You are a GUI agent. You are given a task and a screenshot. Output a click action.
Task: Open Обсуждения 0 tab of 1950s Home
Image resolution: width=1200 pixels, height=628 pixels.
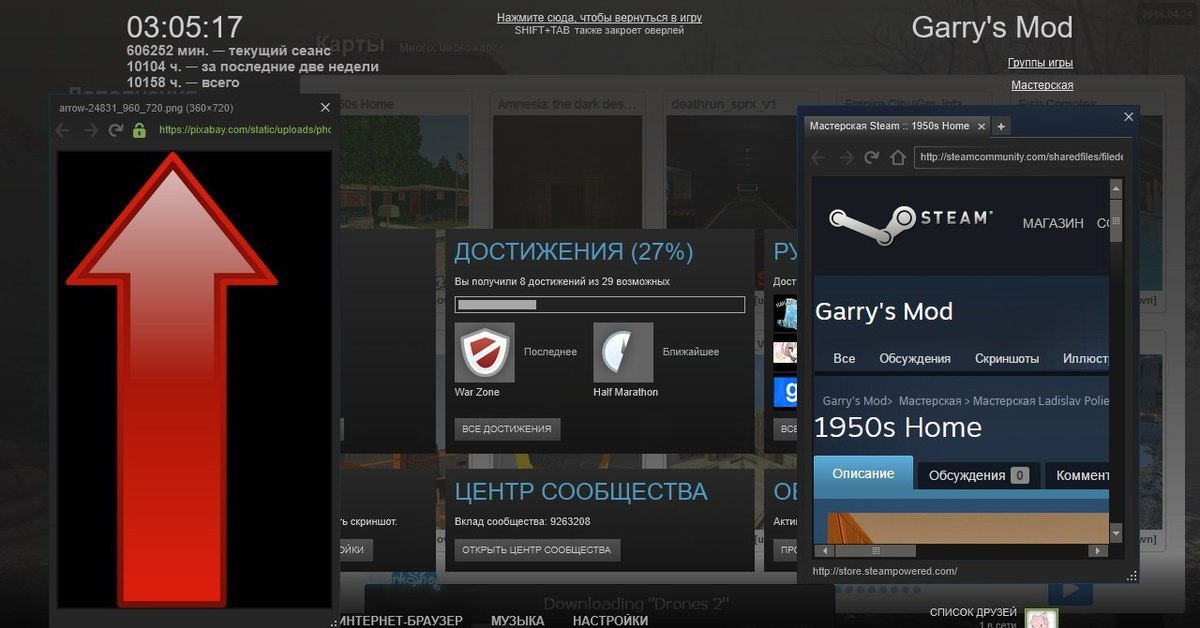coord(979,475)
